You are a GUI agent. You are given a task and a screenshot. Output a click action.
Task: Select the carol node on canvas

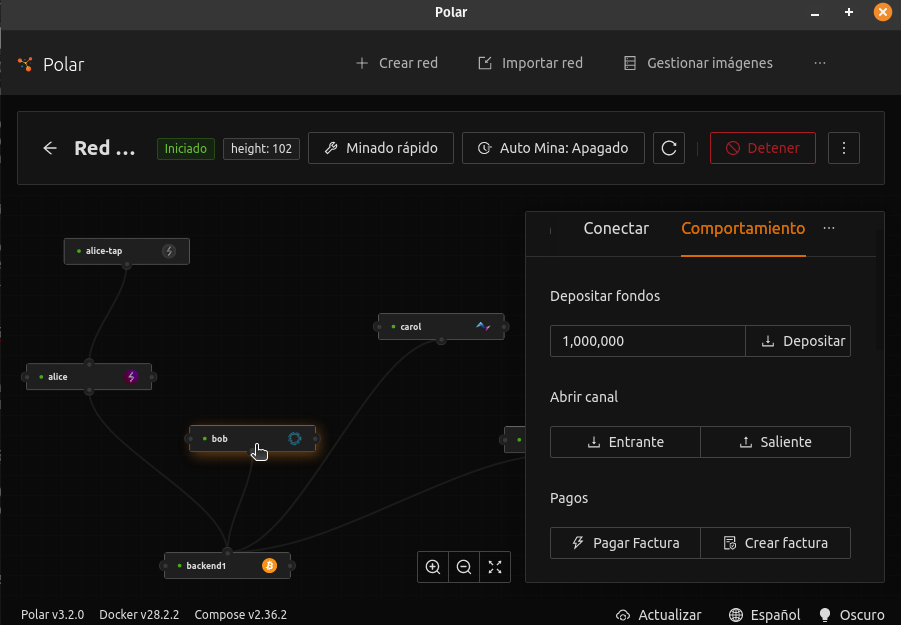[x=430, y=326]
